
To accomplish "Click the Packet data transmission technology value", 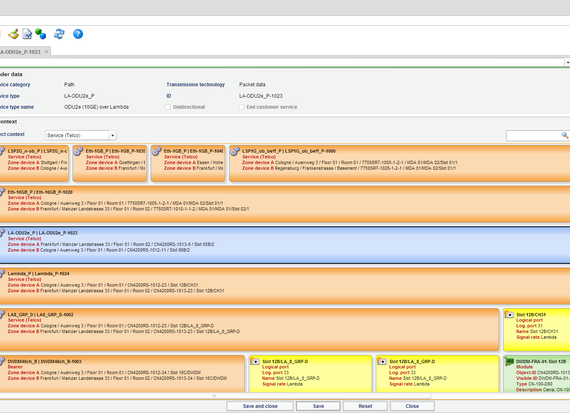I will tap(252, 84).
